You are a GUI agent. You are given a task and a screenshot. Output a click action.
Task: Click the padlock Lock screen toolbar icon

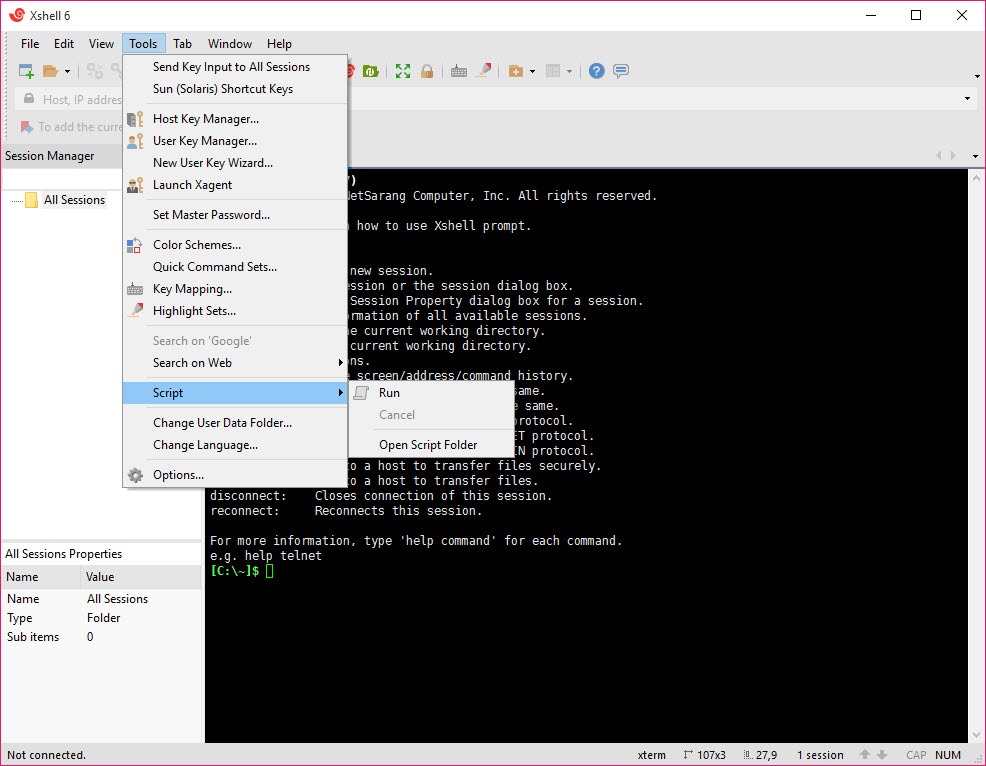[x=427, y=71]
